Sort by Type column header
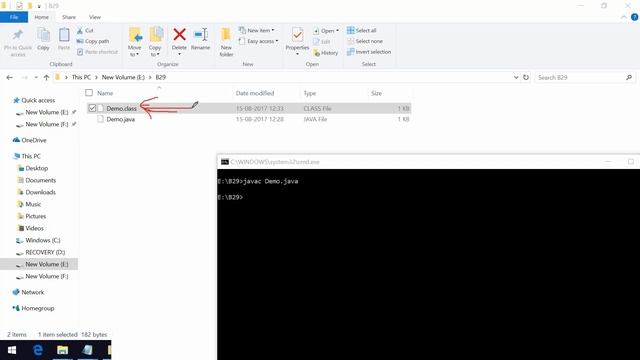The width and height of the screenshot is (640, 360). pyautogui.click(x=309, y=93)
